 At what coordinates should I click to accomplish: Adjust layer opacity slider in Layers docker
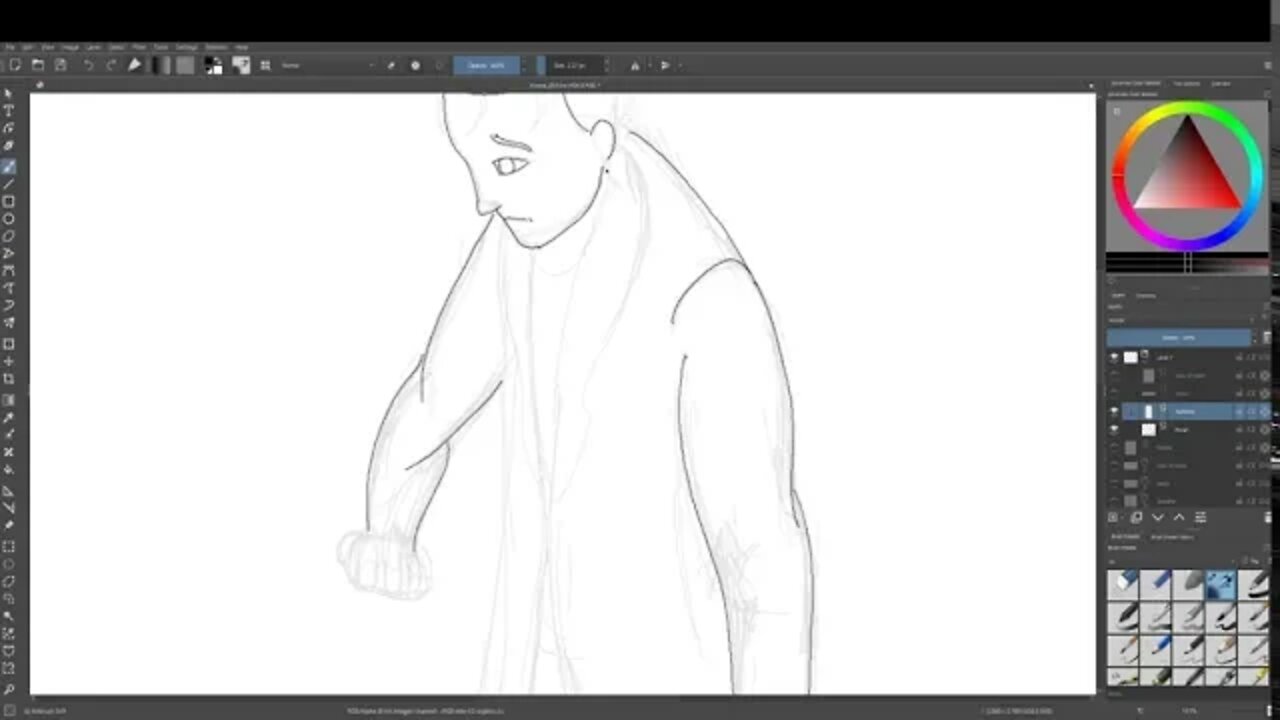[1179, 338]
